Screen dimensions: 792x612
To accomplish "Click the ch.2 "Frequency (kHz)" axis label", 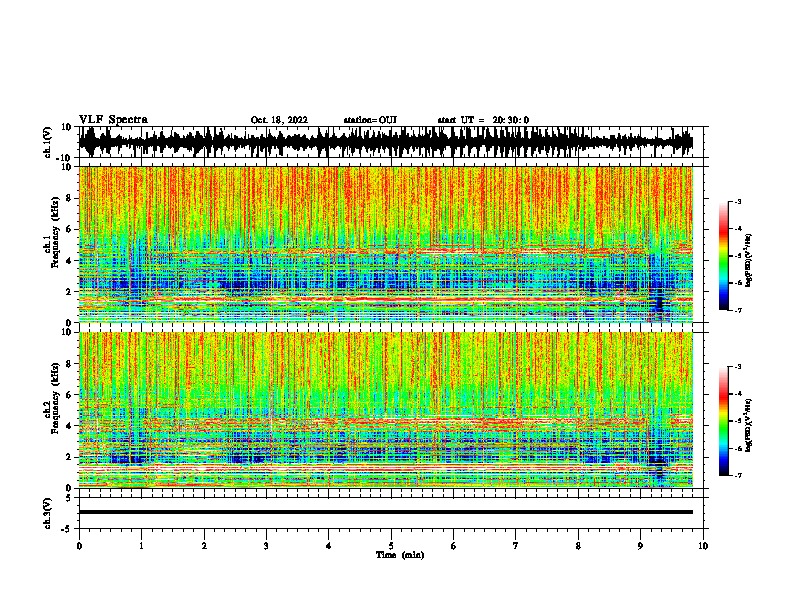I will 55,398.
